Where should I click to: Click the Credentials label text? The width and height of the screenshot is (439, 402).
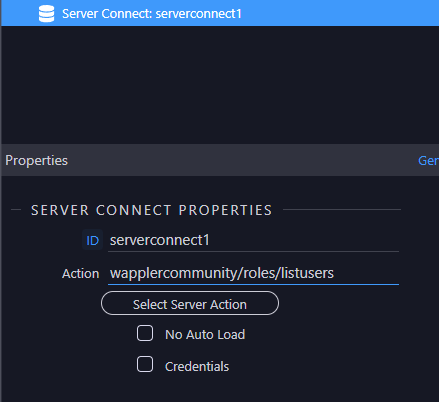coord(197,366)
